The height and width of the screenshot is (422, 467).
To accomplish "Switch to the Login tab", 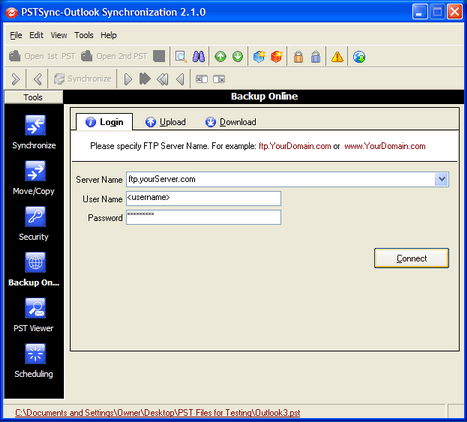I will (x=105, y=122).
